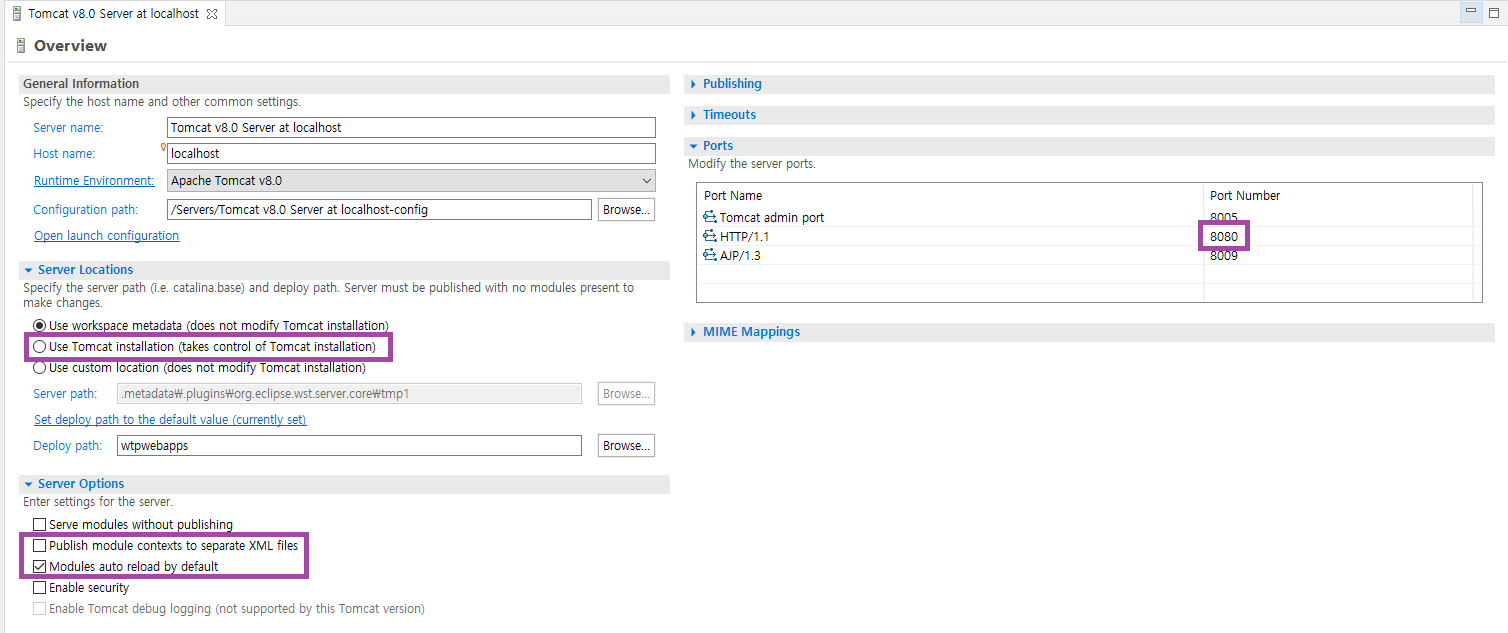Uncheck Modules auto reload by default

[x=40, y=566]
